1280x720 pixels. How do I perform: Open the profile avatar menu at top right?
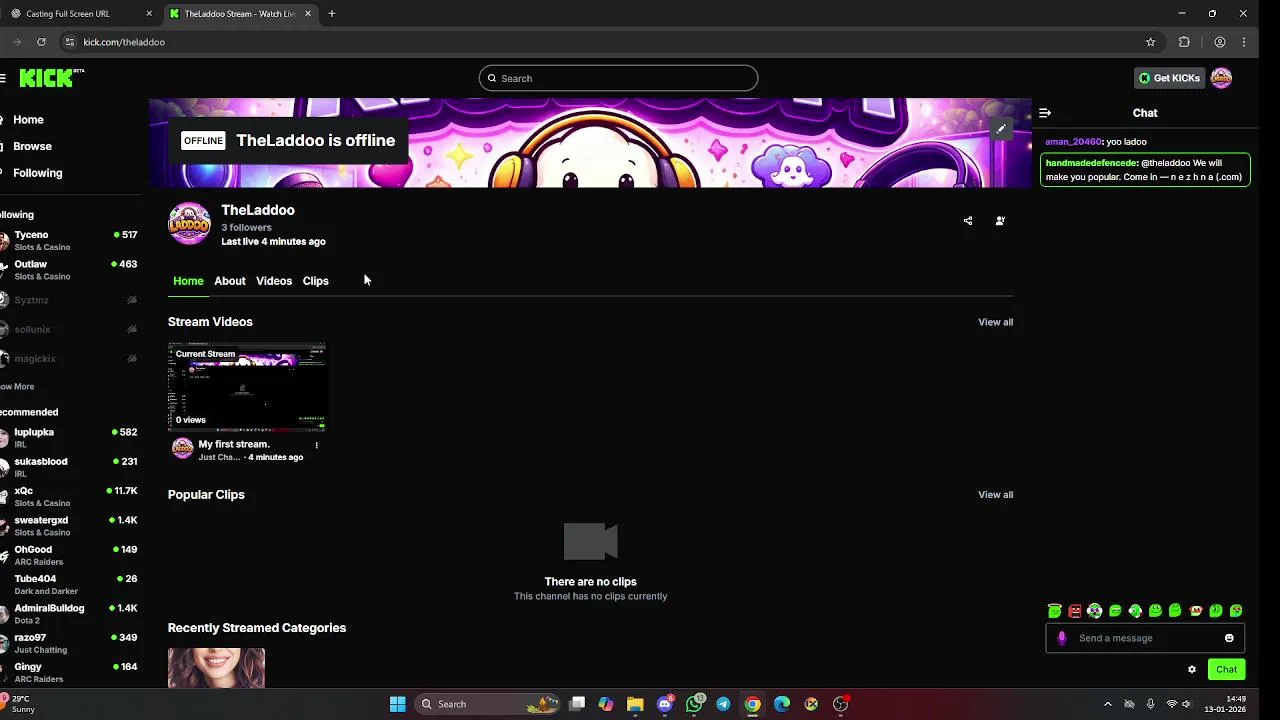pyautogui.click(x=1221, y=78)
